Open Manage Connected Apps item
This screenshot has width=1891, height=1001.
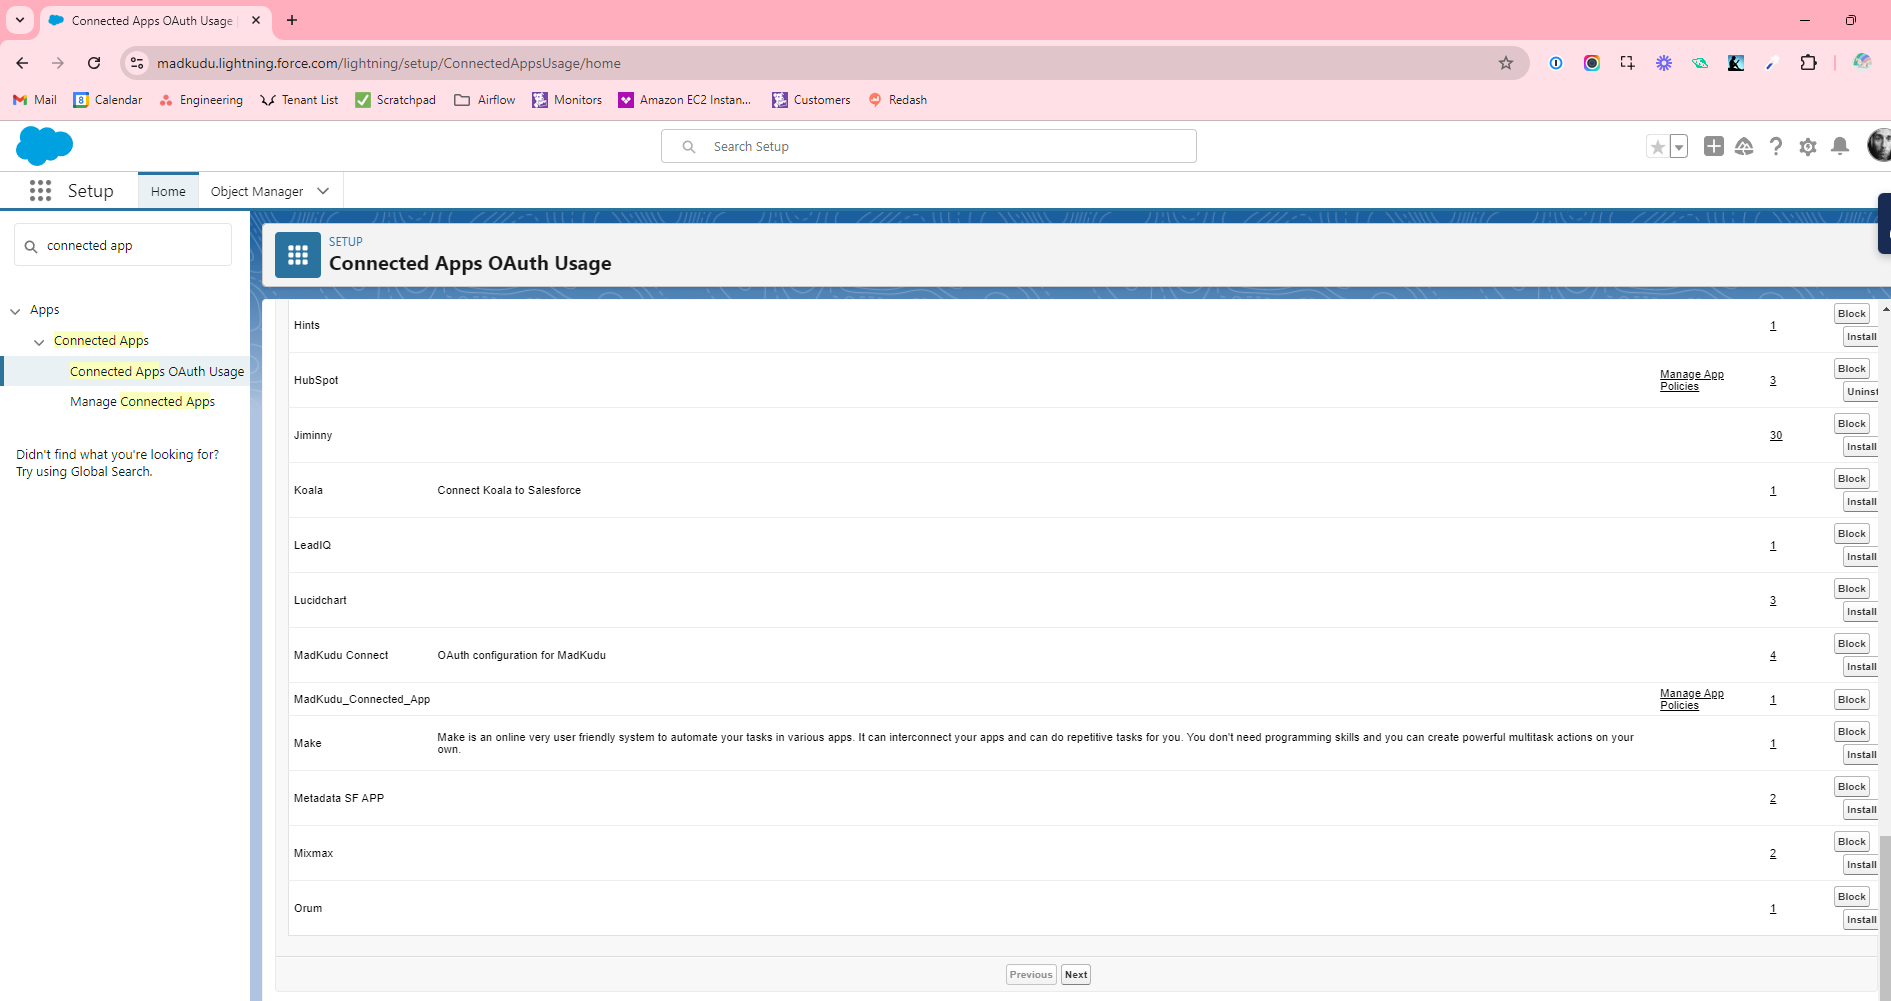click(x=142, y=401)
